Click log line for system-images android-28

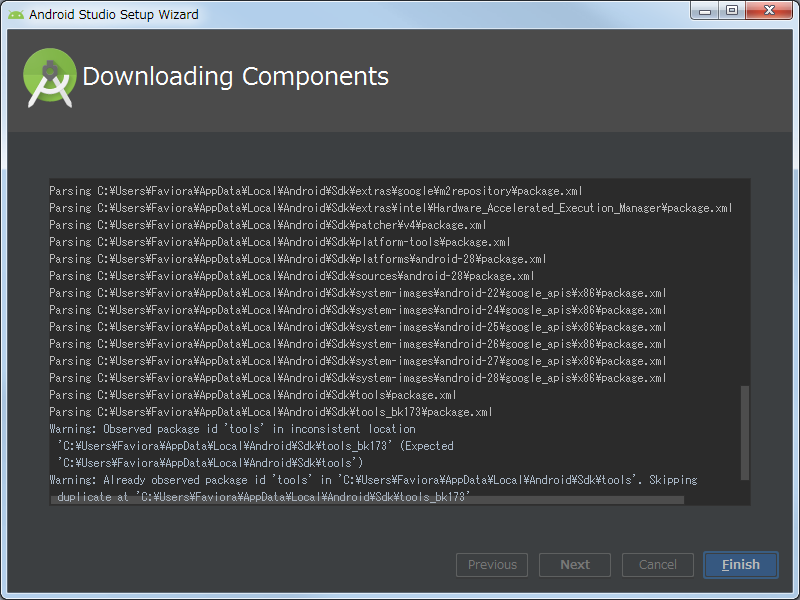tap(358, 378)
